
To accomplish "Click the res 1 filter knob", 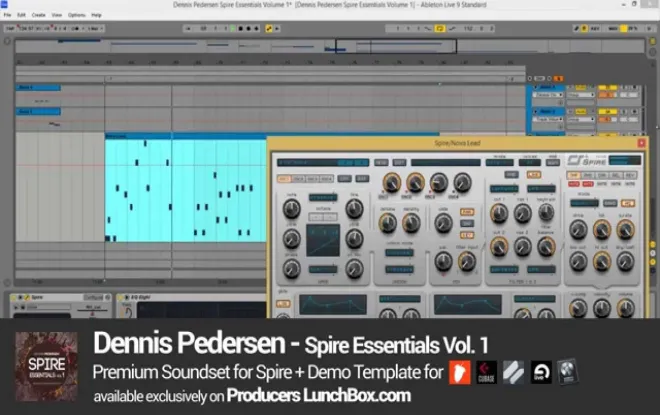I will (x=522, y=213).
